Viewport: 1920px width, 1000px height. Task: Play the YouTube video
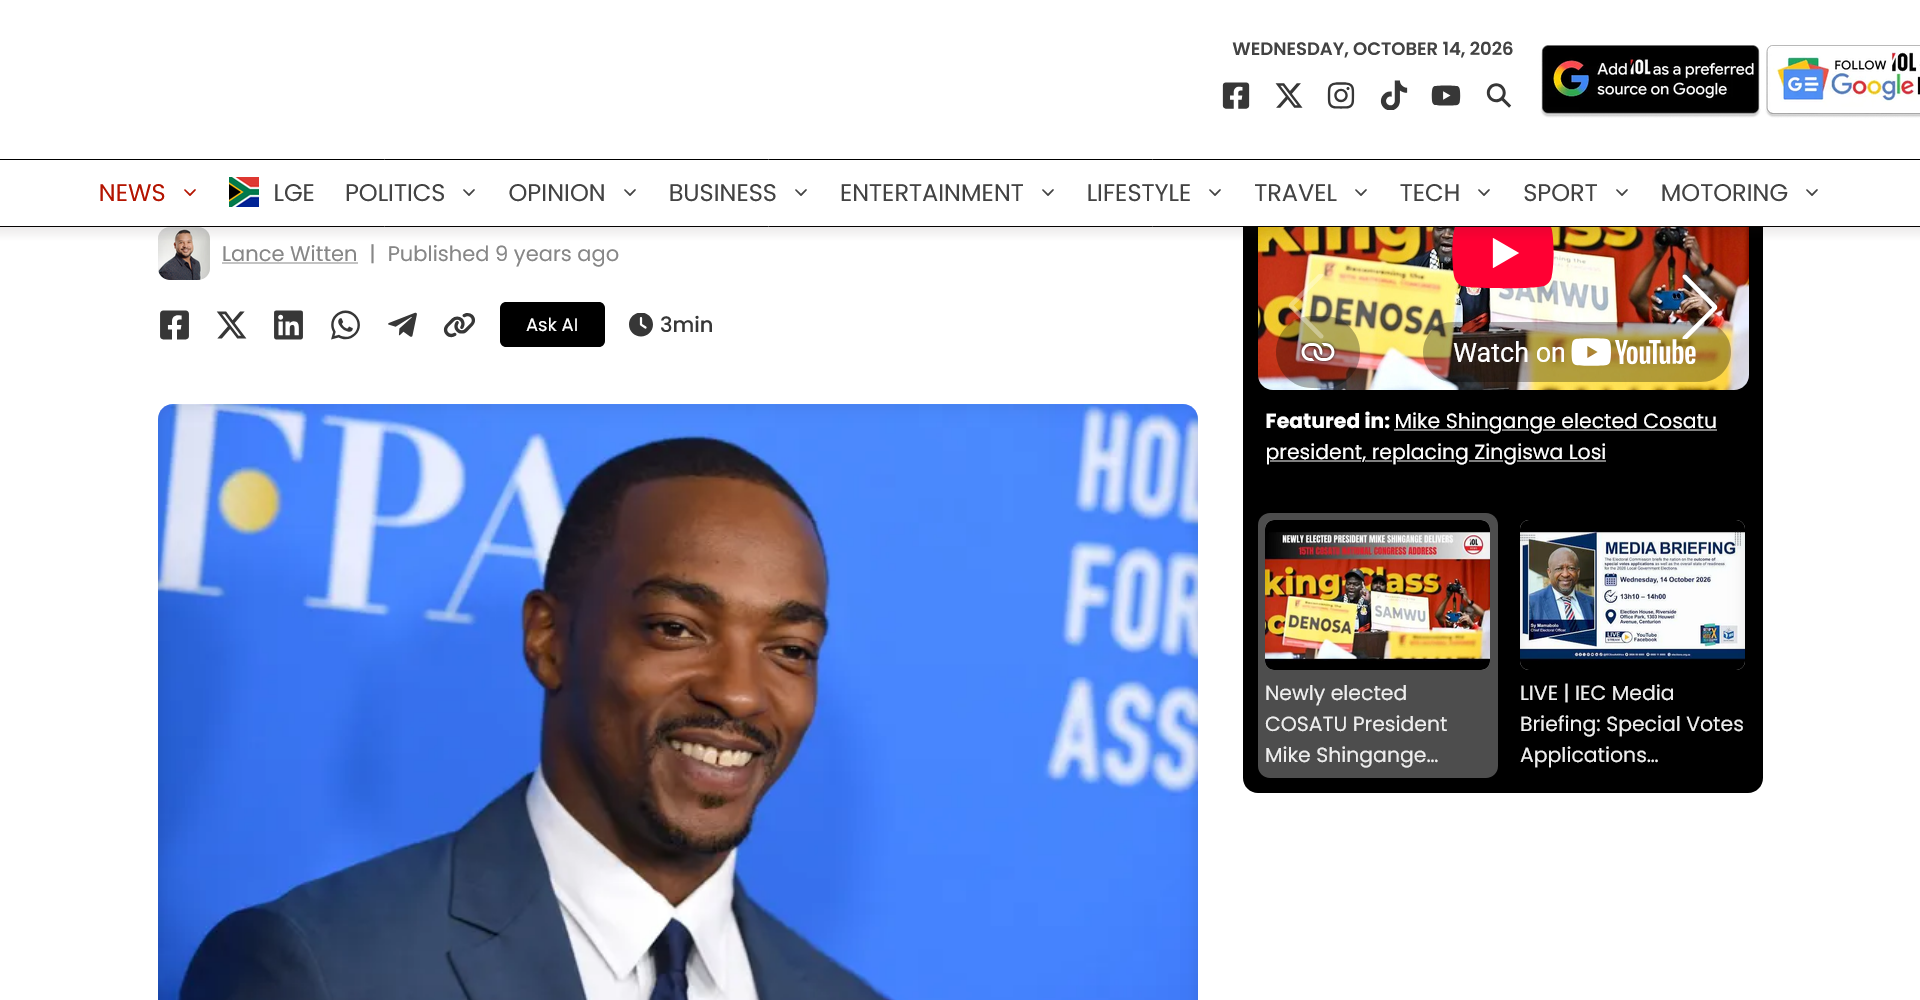[1503, 254]
